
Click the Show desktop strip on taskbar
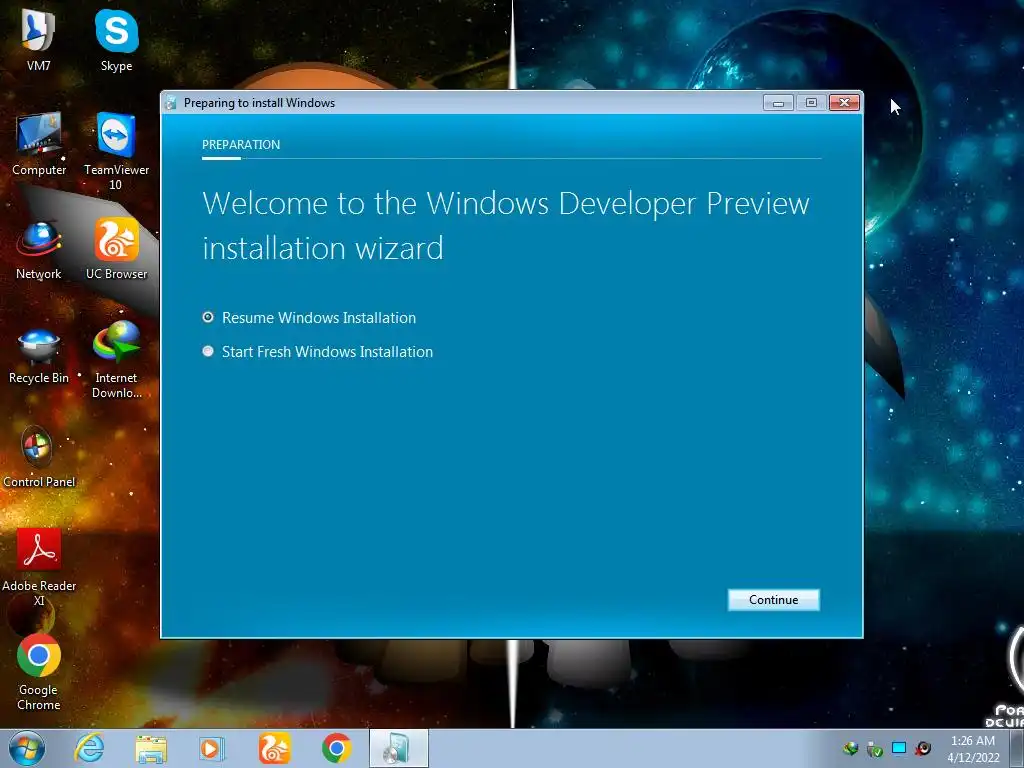pos(1017,748)
